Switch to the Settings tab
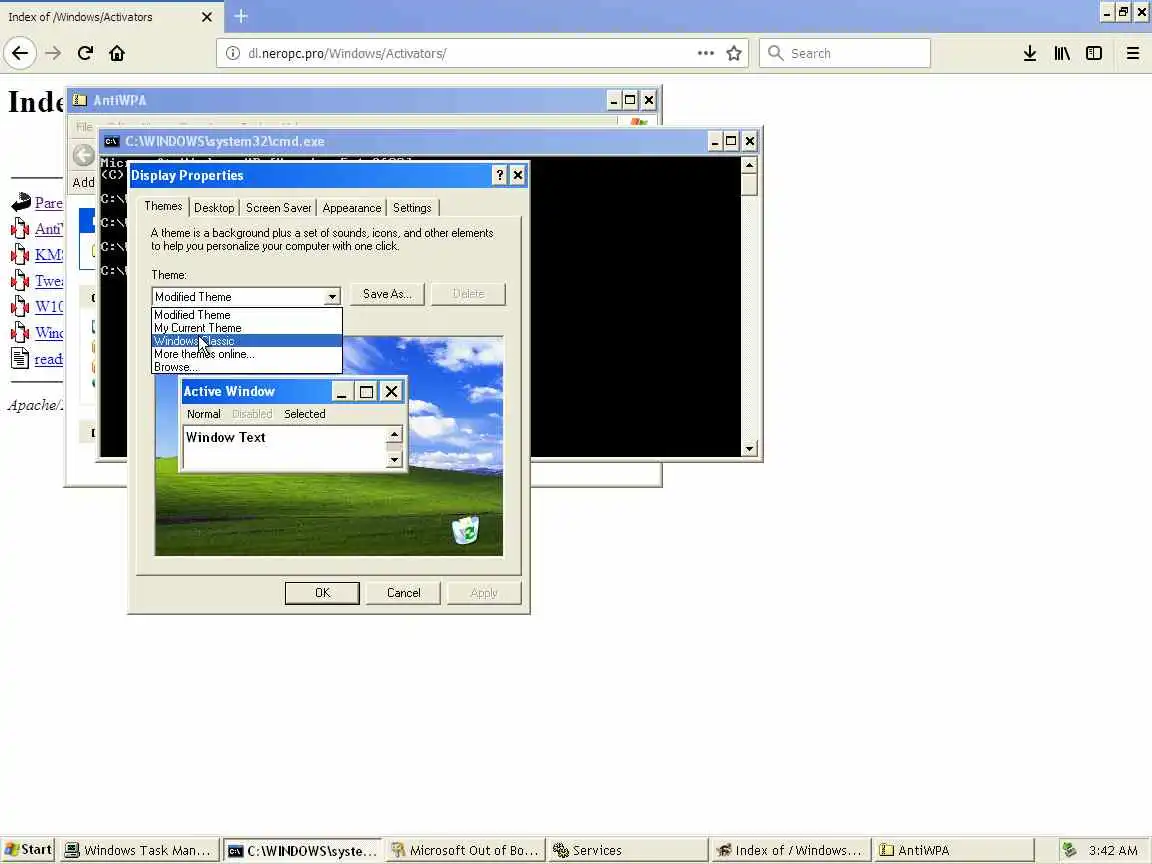Viewport: 1152px width, 864px height. click(x=411, y=208)
